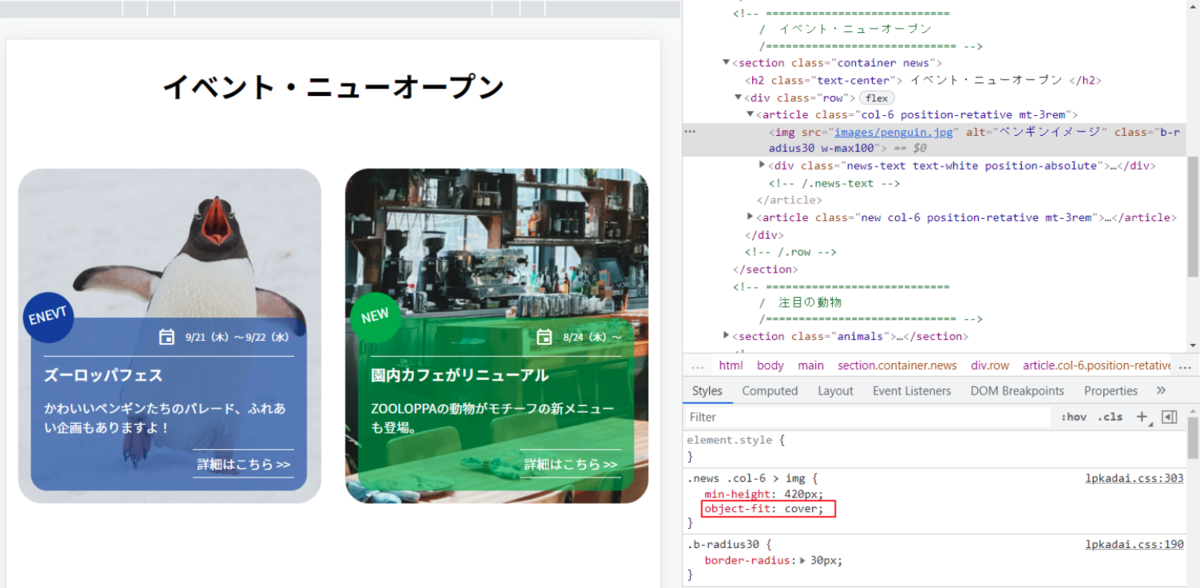Open the Layout tab
The height and width of the screenshot is (588, 1200).
[x=835, y=391]
